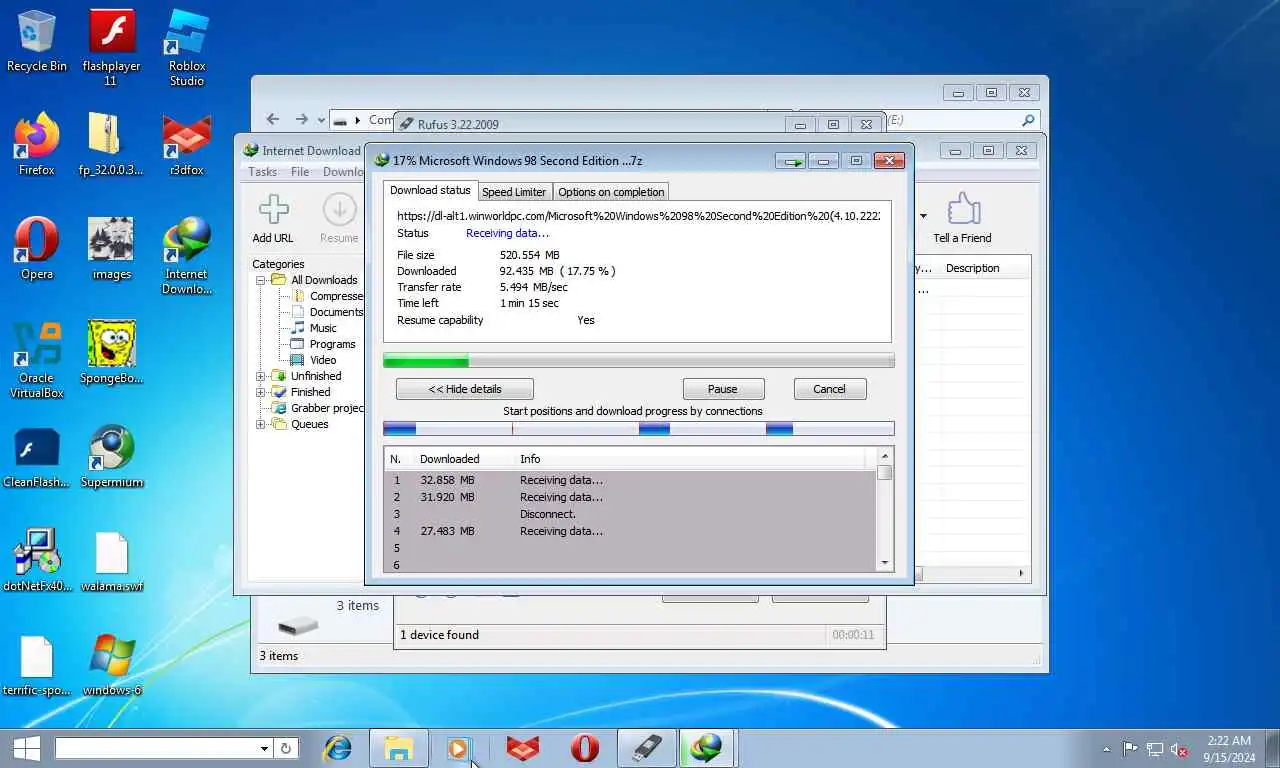Select the images folder desktop icon
This screenshot has height=768, width=1280.
pos(111,249)
